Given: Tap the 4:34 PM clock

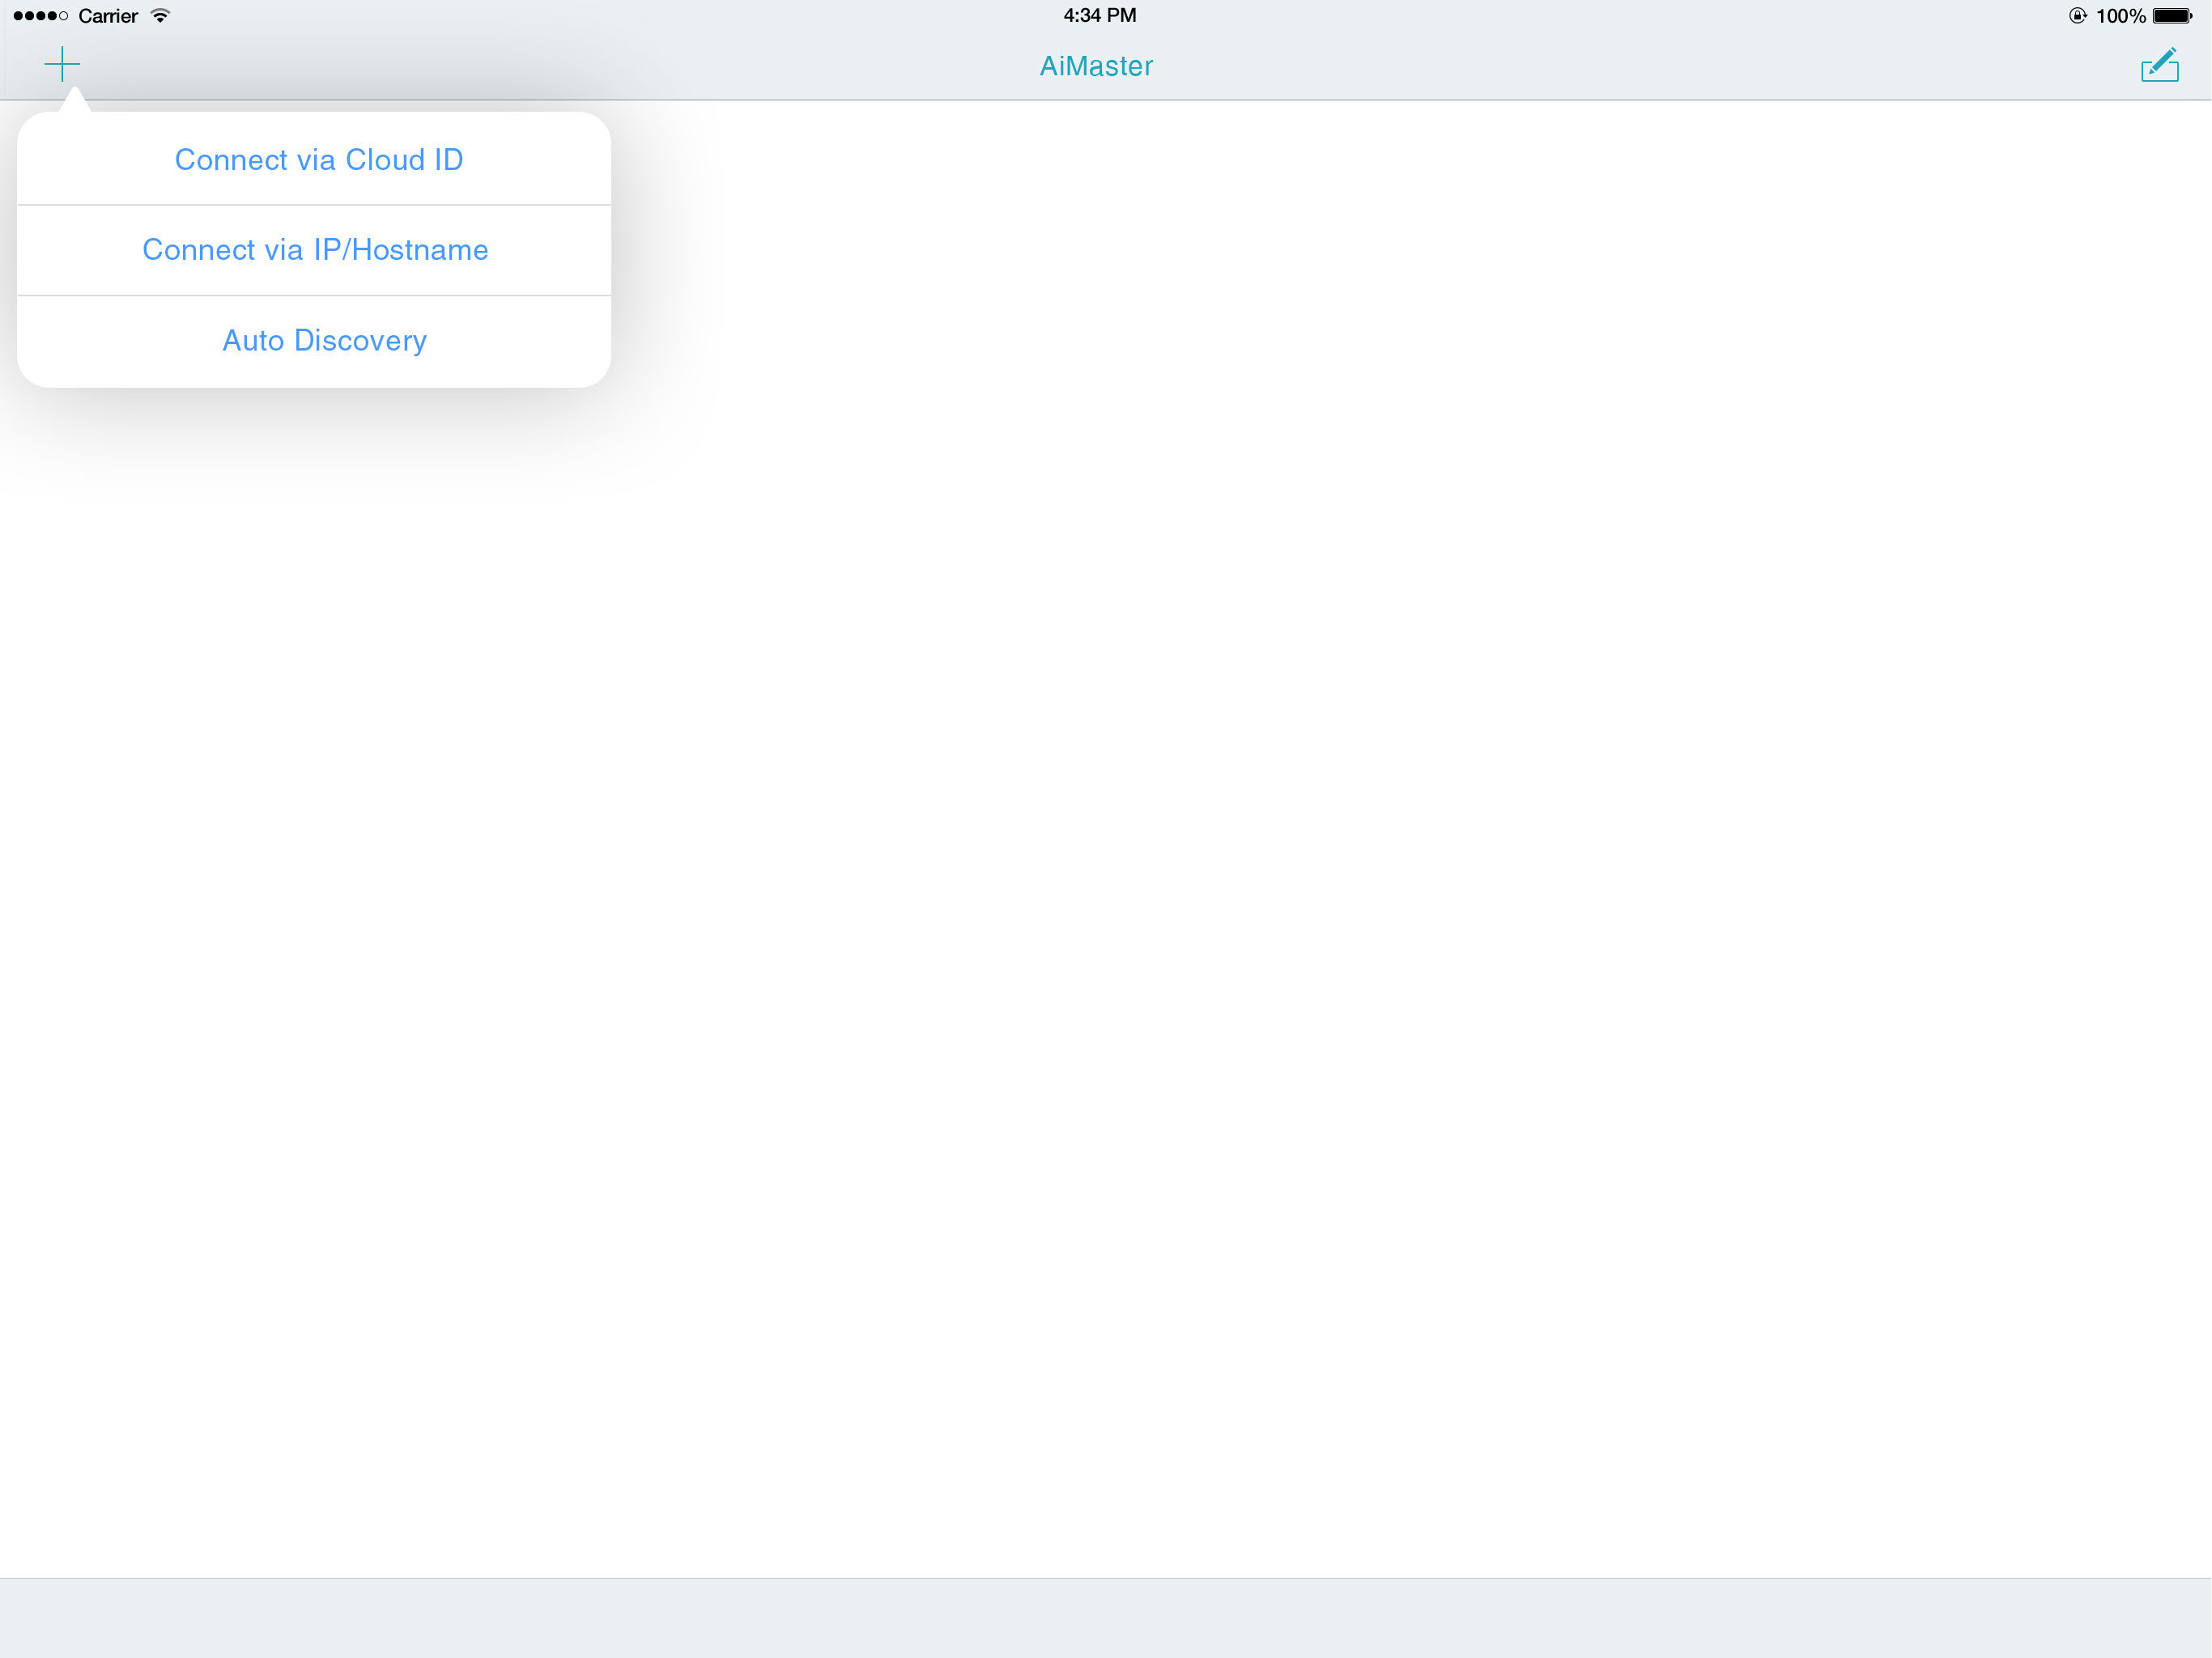Looking at the screenshot, I should coord(1099,15).
